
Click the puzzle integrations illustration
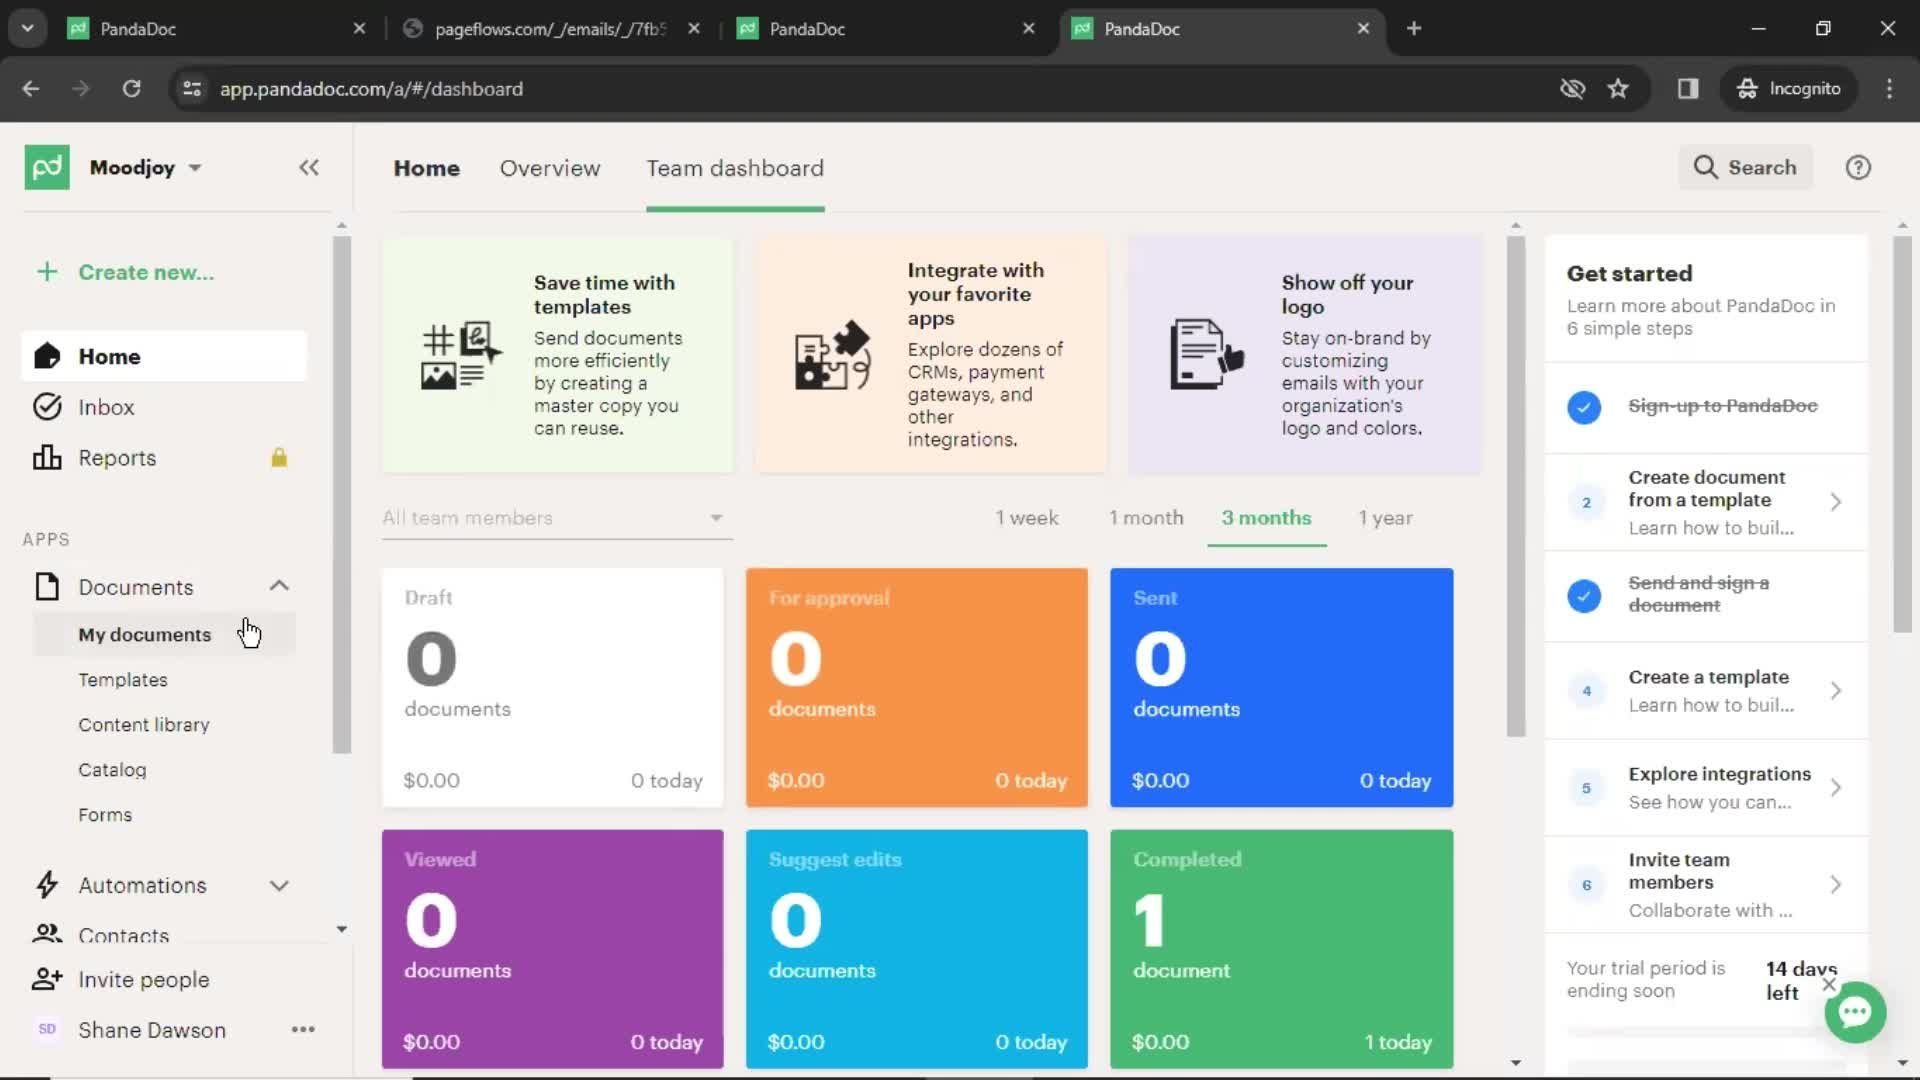click(833, 355)
